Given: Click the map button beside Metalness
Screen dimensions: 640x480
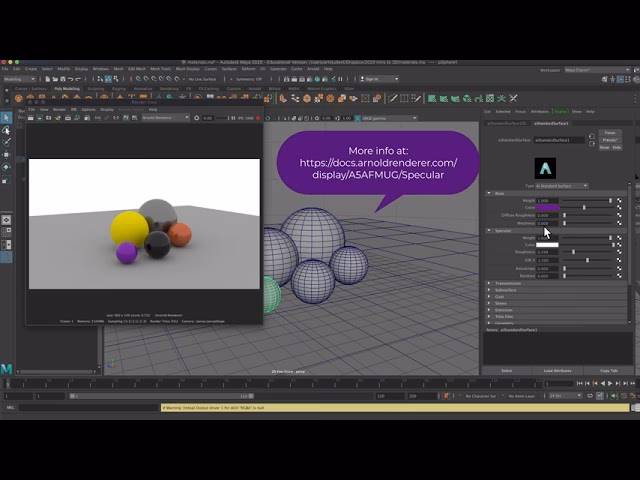Looking at the screenshot, I should point(619,223).
